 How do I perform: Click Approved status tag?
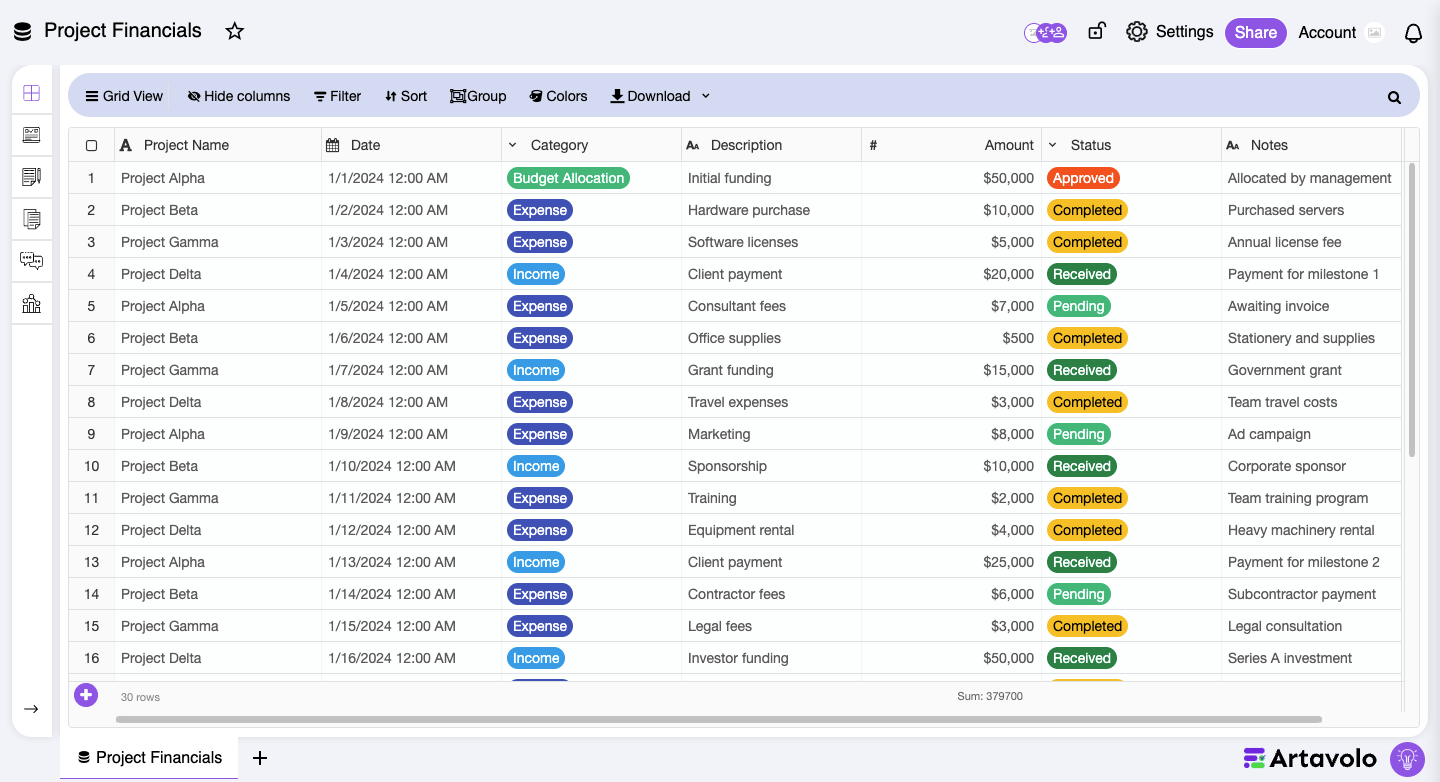pyautogui.click(x=1083, y=178)
